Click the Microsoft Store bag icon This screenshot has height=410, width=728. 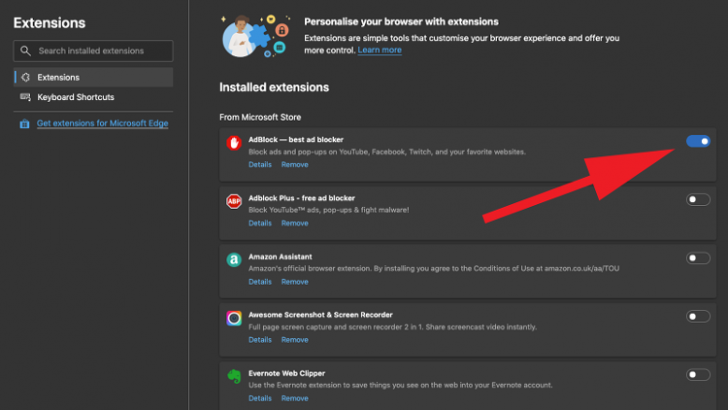click(x=25, y=124)
